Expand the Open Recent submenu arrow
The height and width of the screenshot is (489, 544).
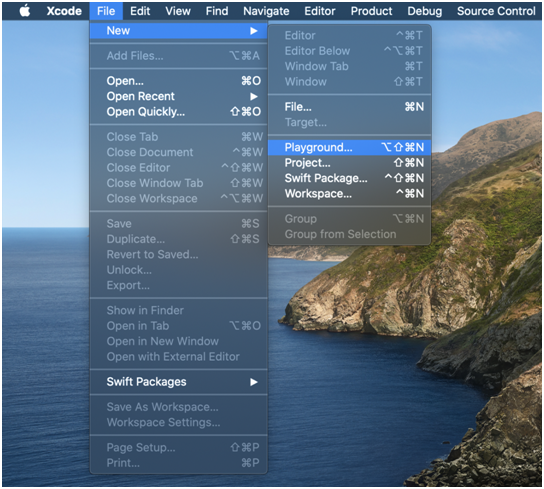tap(254, 96)
